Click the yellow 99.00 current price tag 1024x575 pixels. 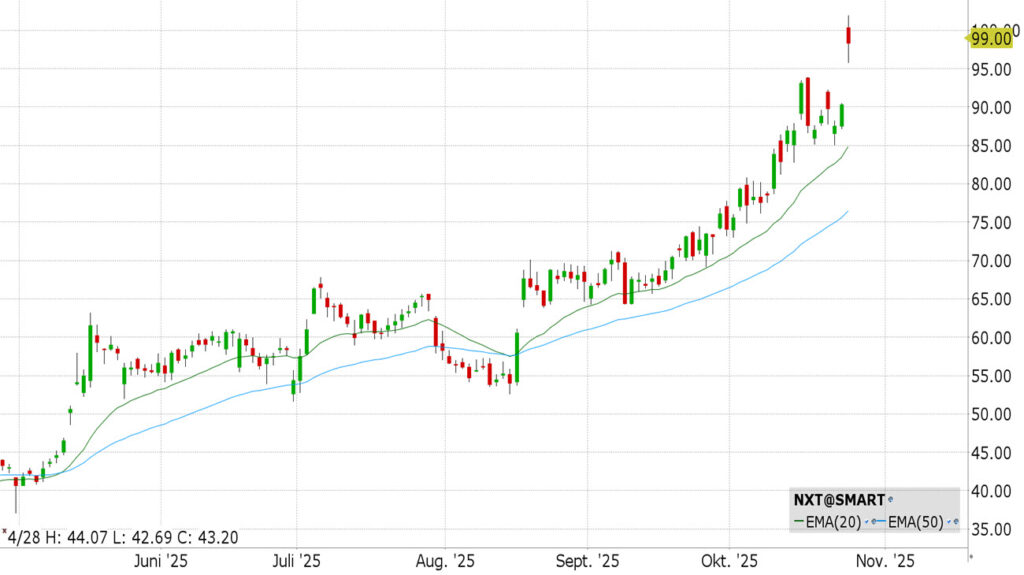[990, 38]
